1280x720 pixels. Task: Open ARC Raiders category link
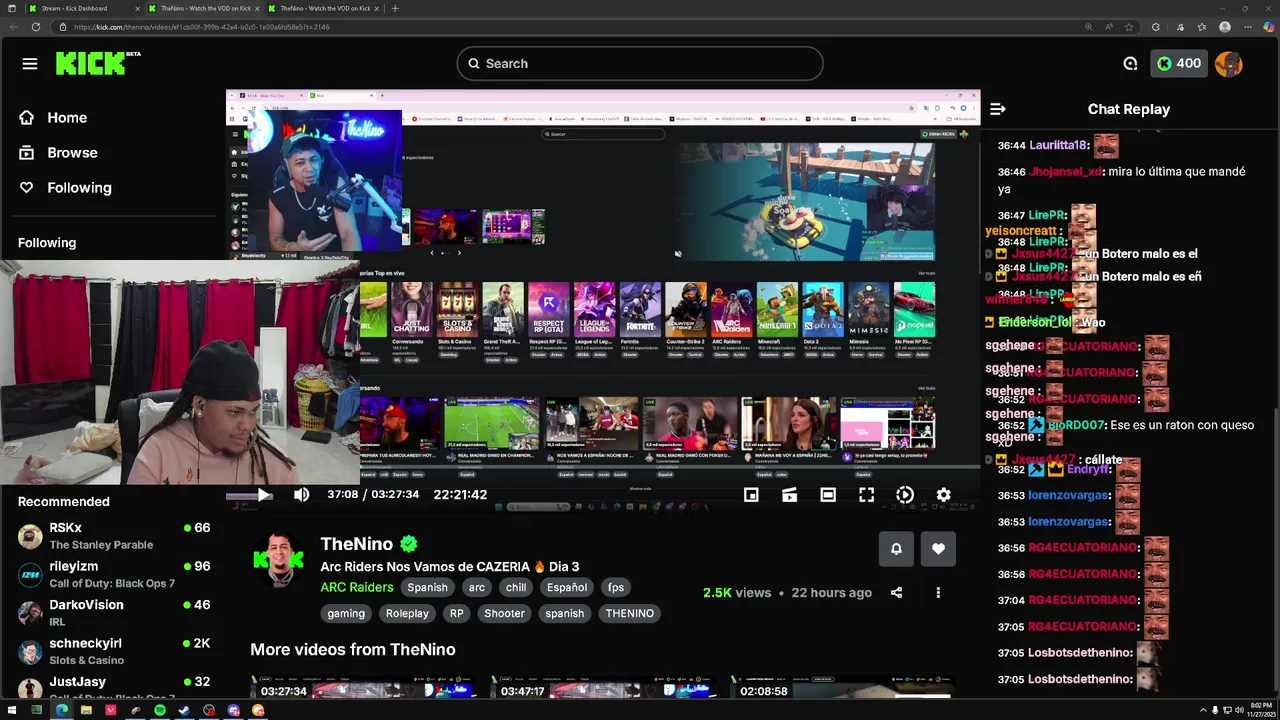pos(357,587)
